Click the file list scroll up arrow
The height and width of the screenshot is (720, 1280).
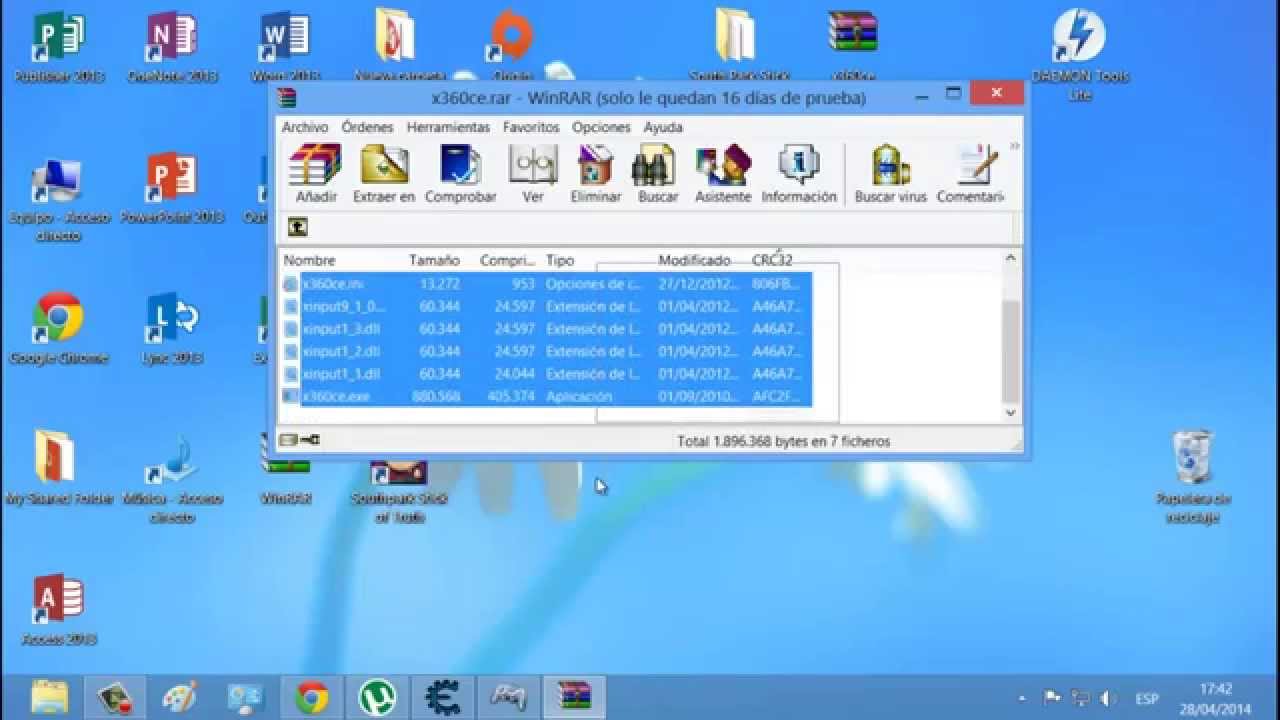click(1010, 258)
